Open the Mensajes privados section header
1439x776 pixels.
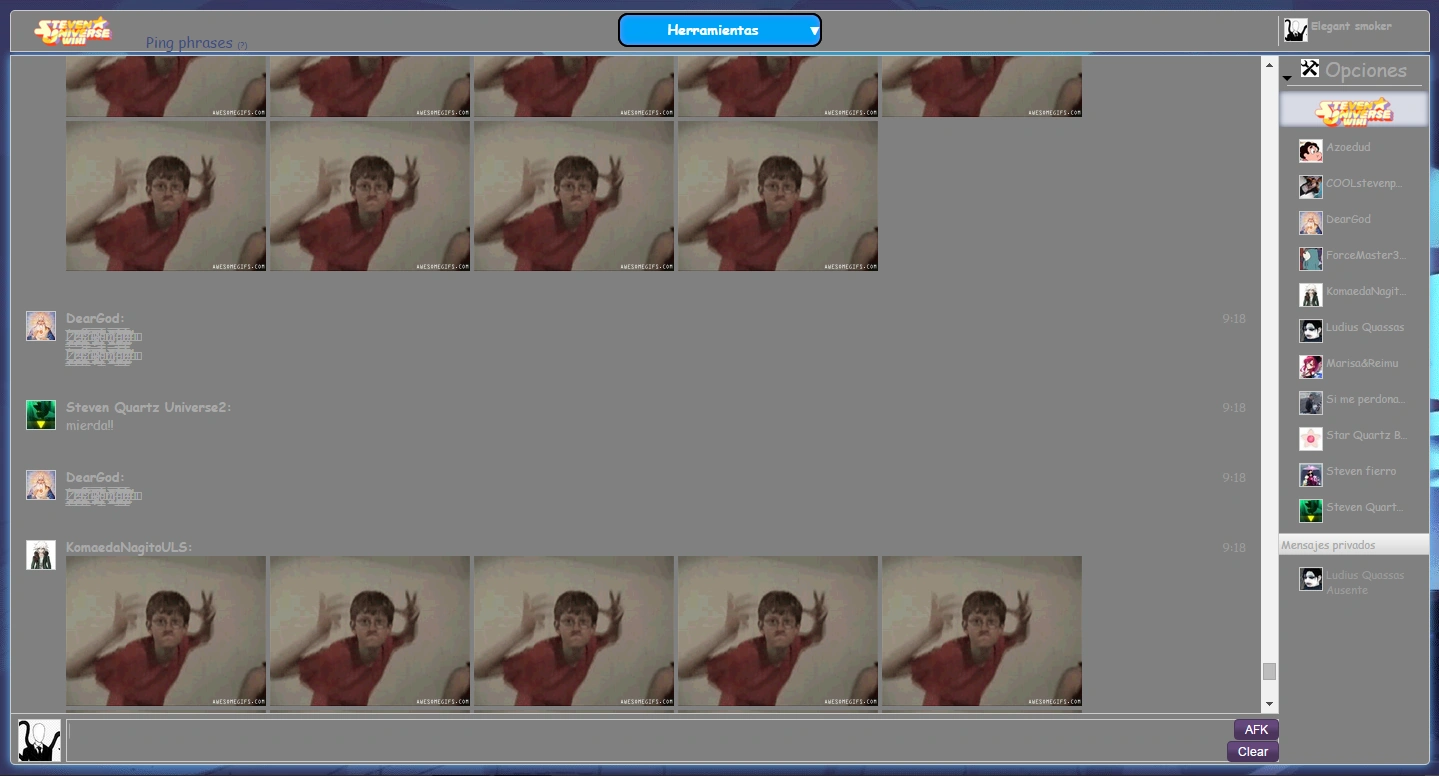[x=1353, y=545]
